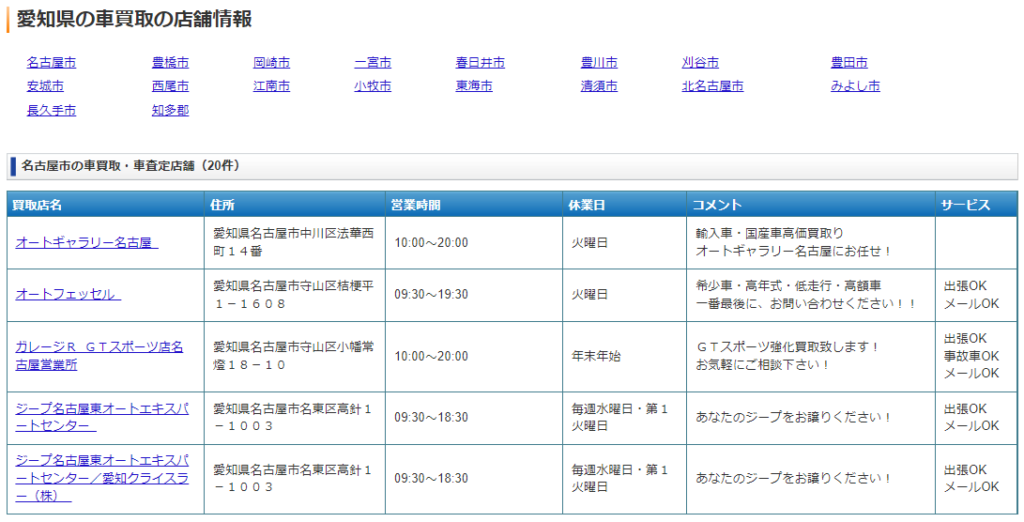1024x522 pixels.
Task: Click the 営業時間 column header
Action: (x=415, y=205)
